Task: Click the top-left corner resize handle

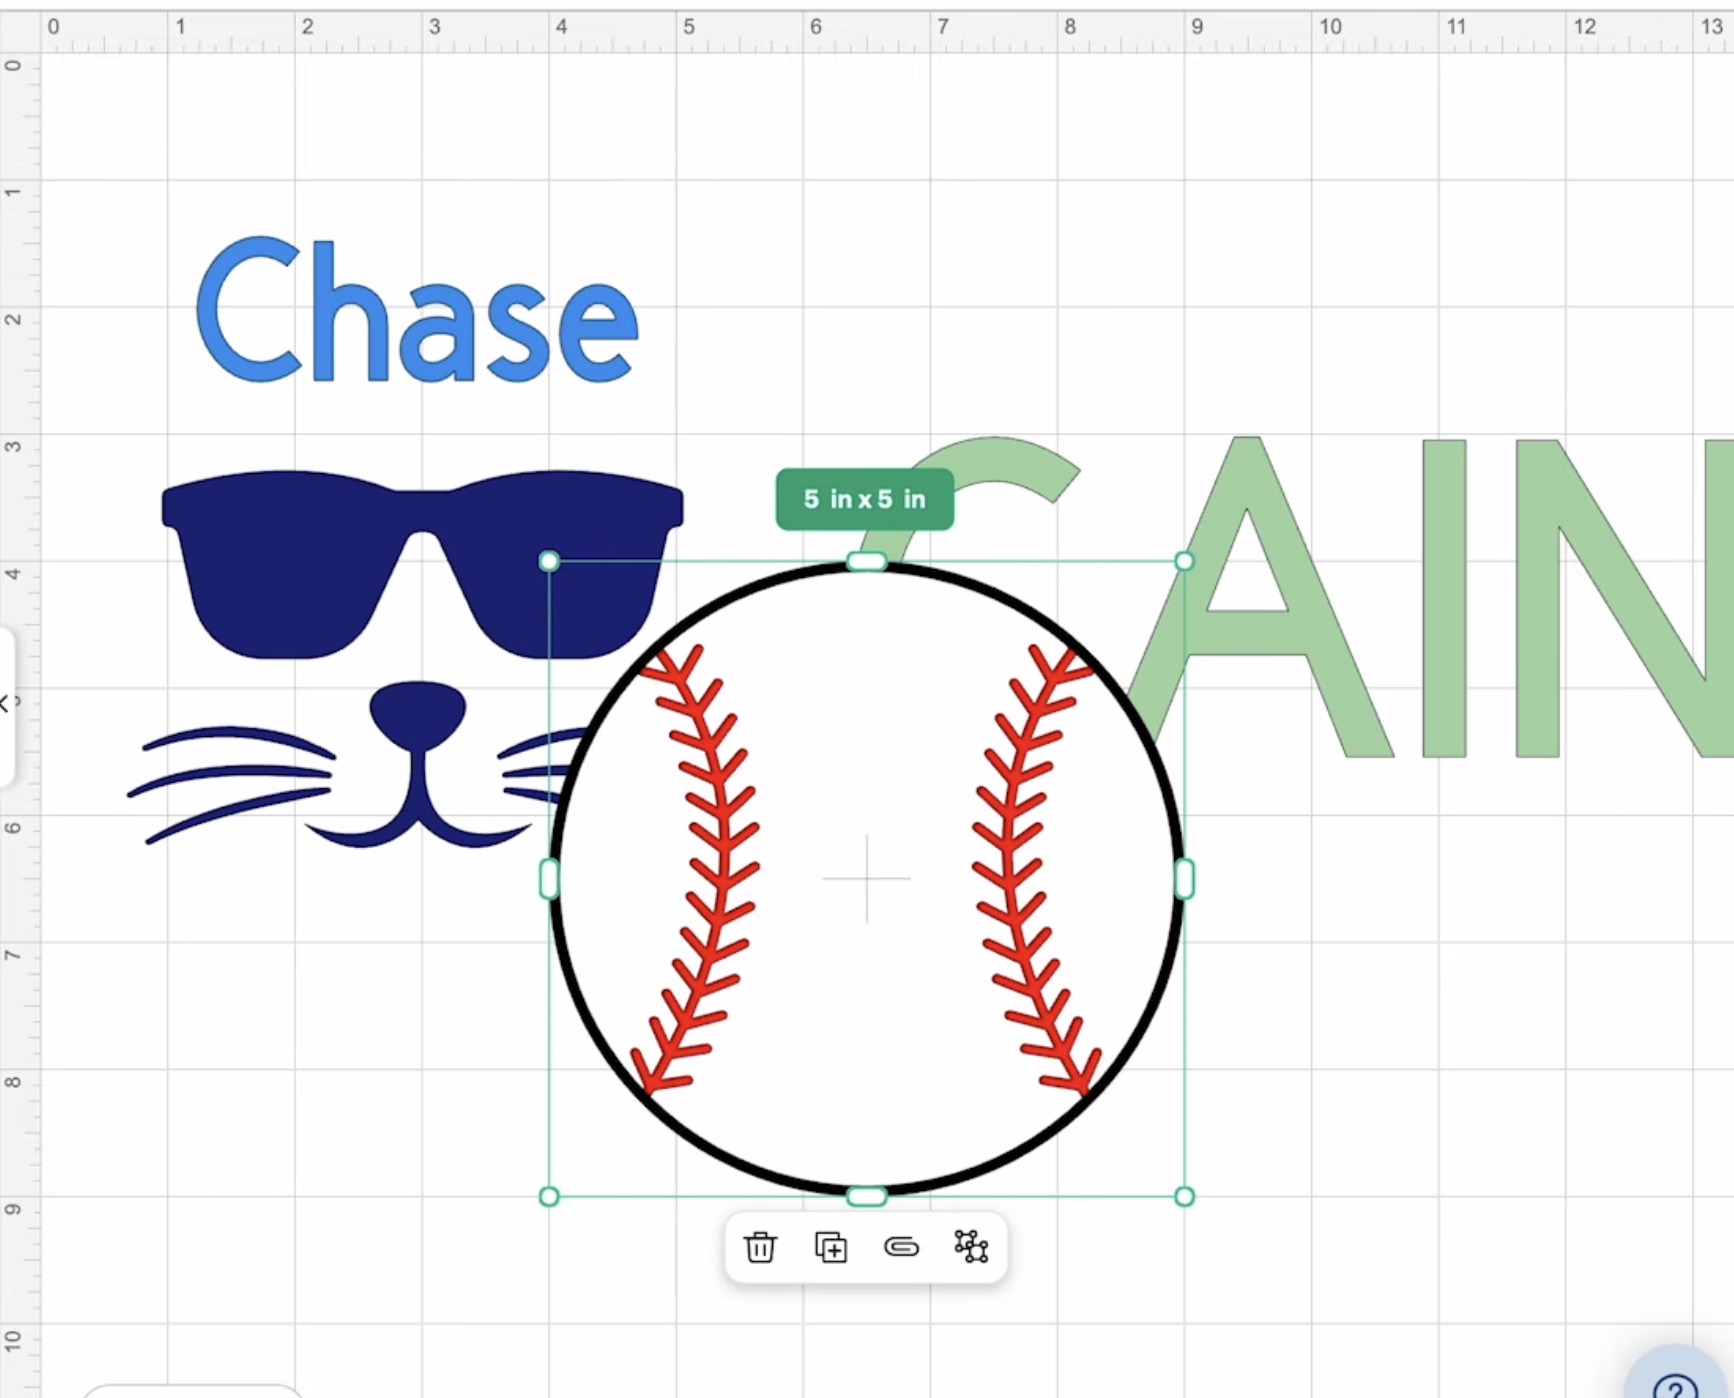Action: [x=548, y=561]
